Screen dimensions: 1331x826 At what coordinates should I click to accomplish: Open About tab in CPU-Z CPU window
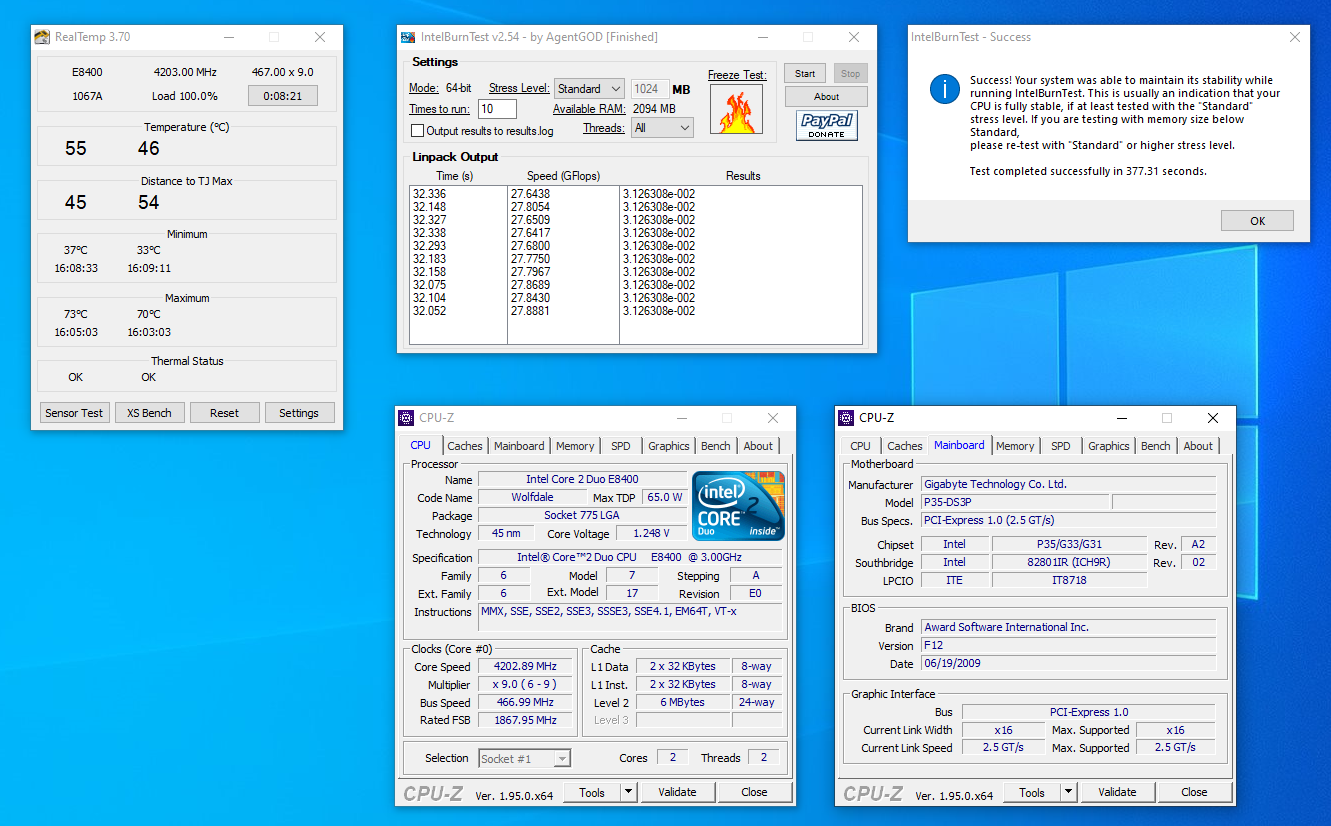click(x=758, y=446)
